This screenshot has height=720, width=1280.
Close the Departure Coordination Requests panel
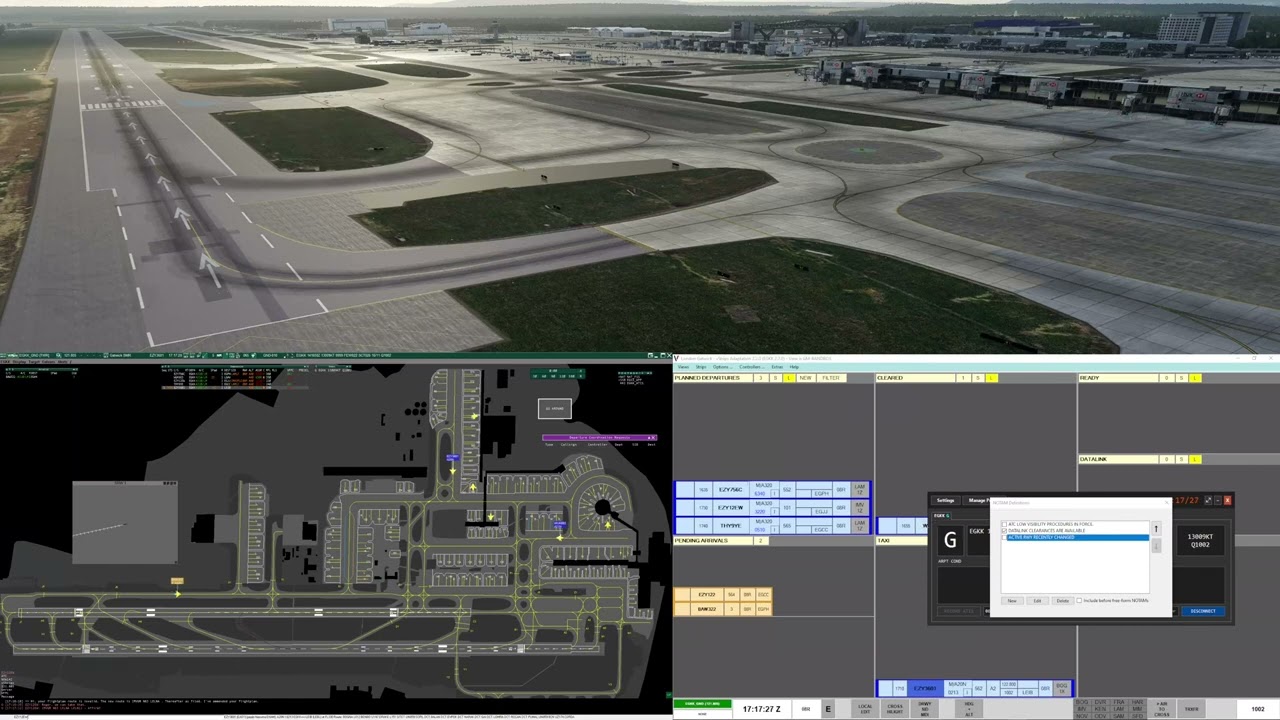tap(651, 437)
